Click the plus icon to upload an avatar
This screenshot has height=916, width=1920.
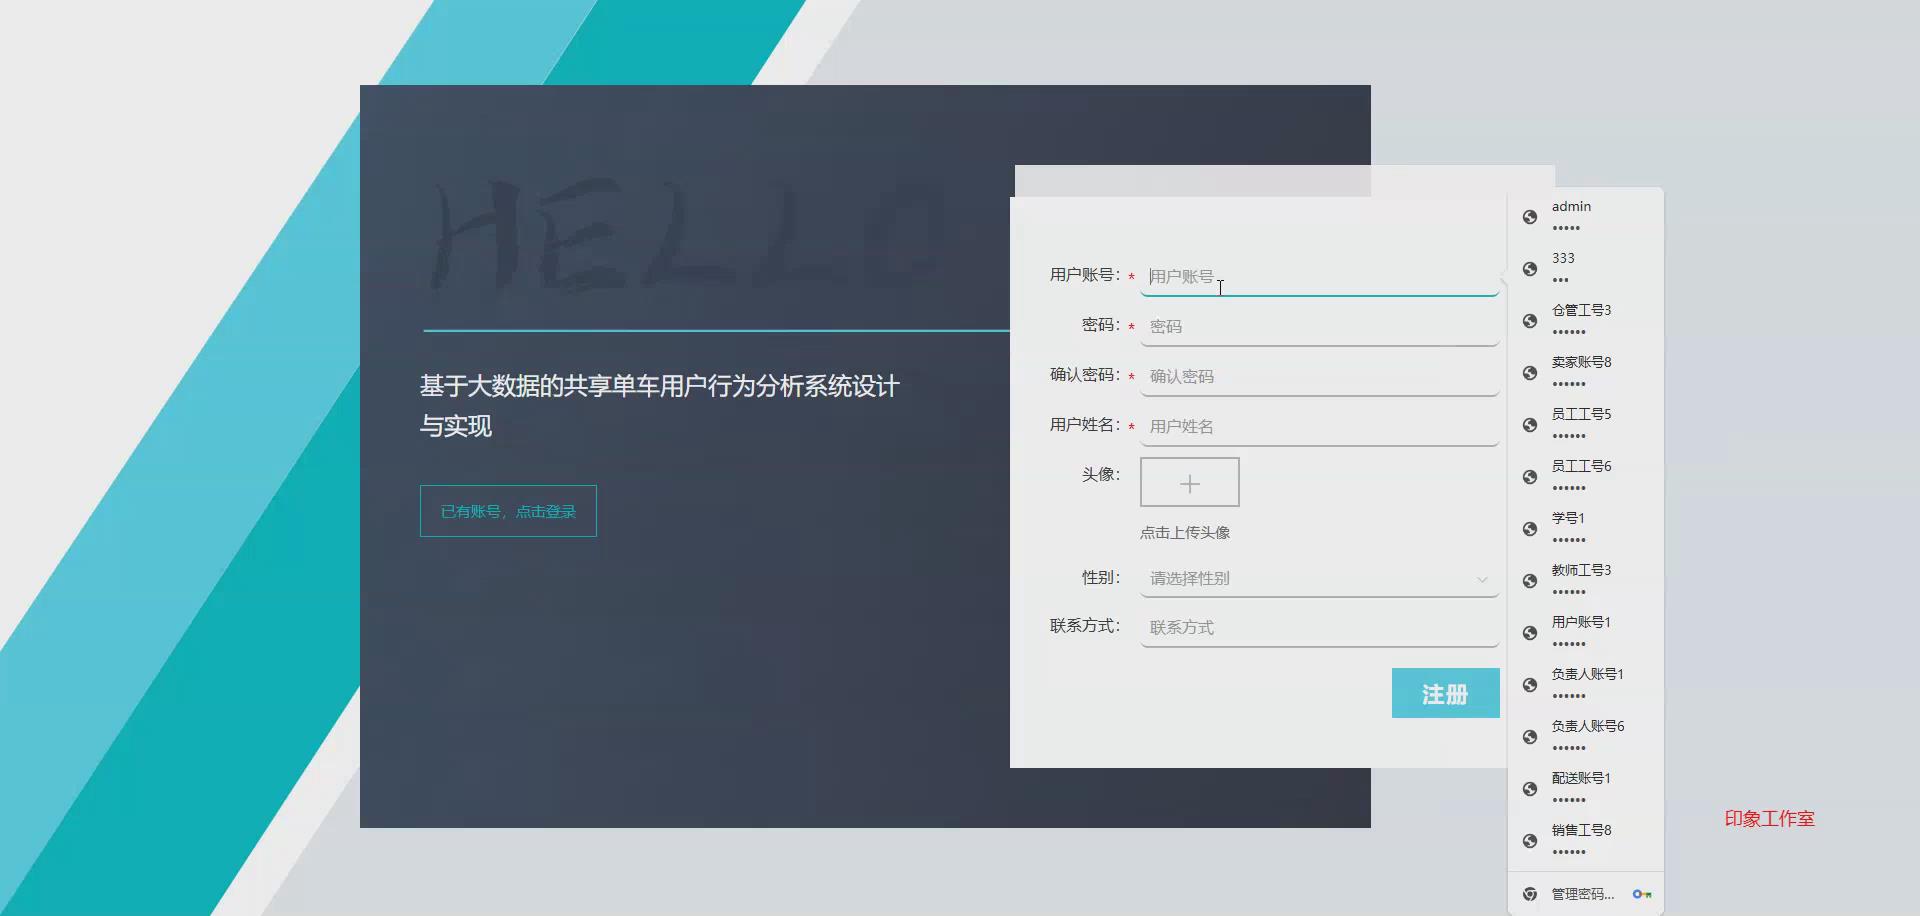coord(1189,482)
